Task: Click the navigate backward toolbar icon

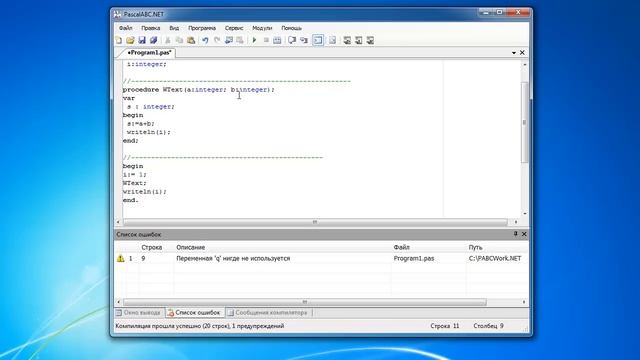Action: [229, 40]
